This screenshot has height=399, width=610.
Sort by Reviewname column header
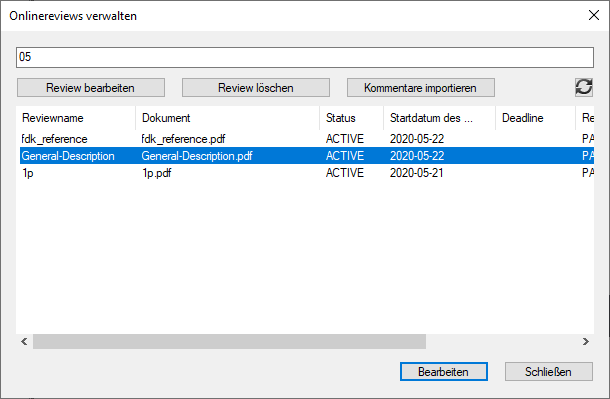(76, 118)
